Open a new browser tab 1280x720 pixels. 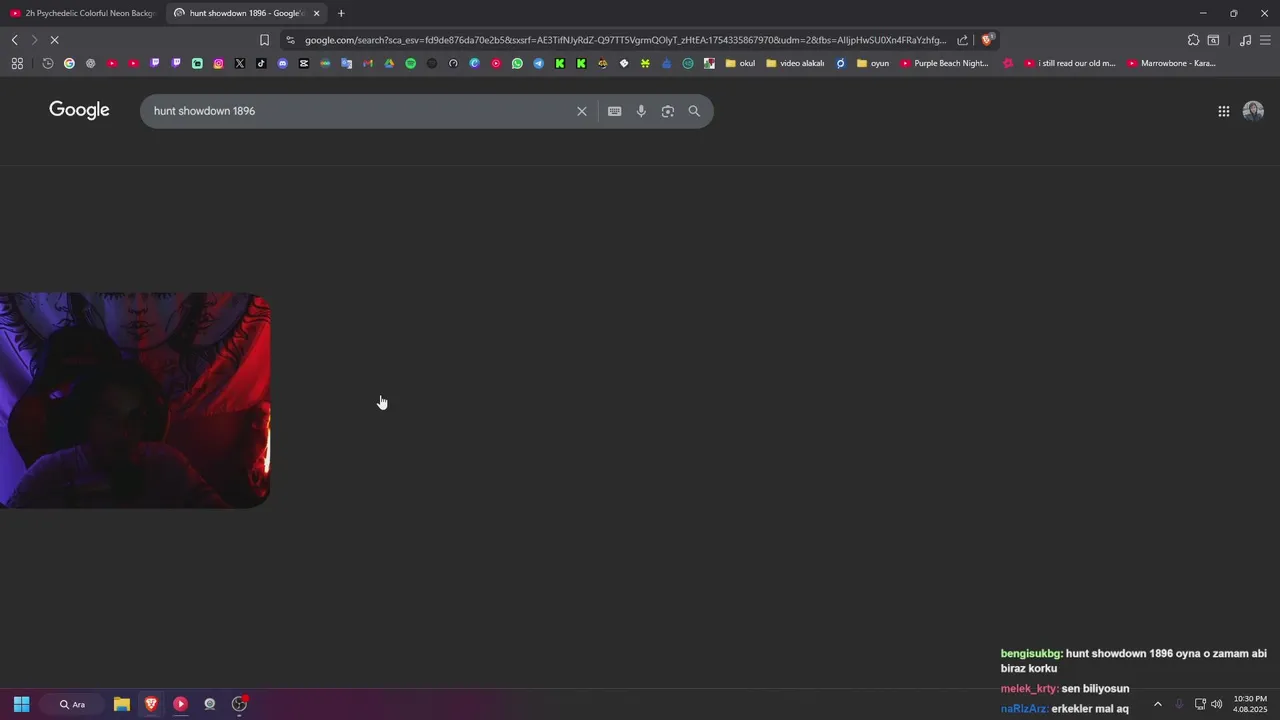coord(341,13)
